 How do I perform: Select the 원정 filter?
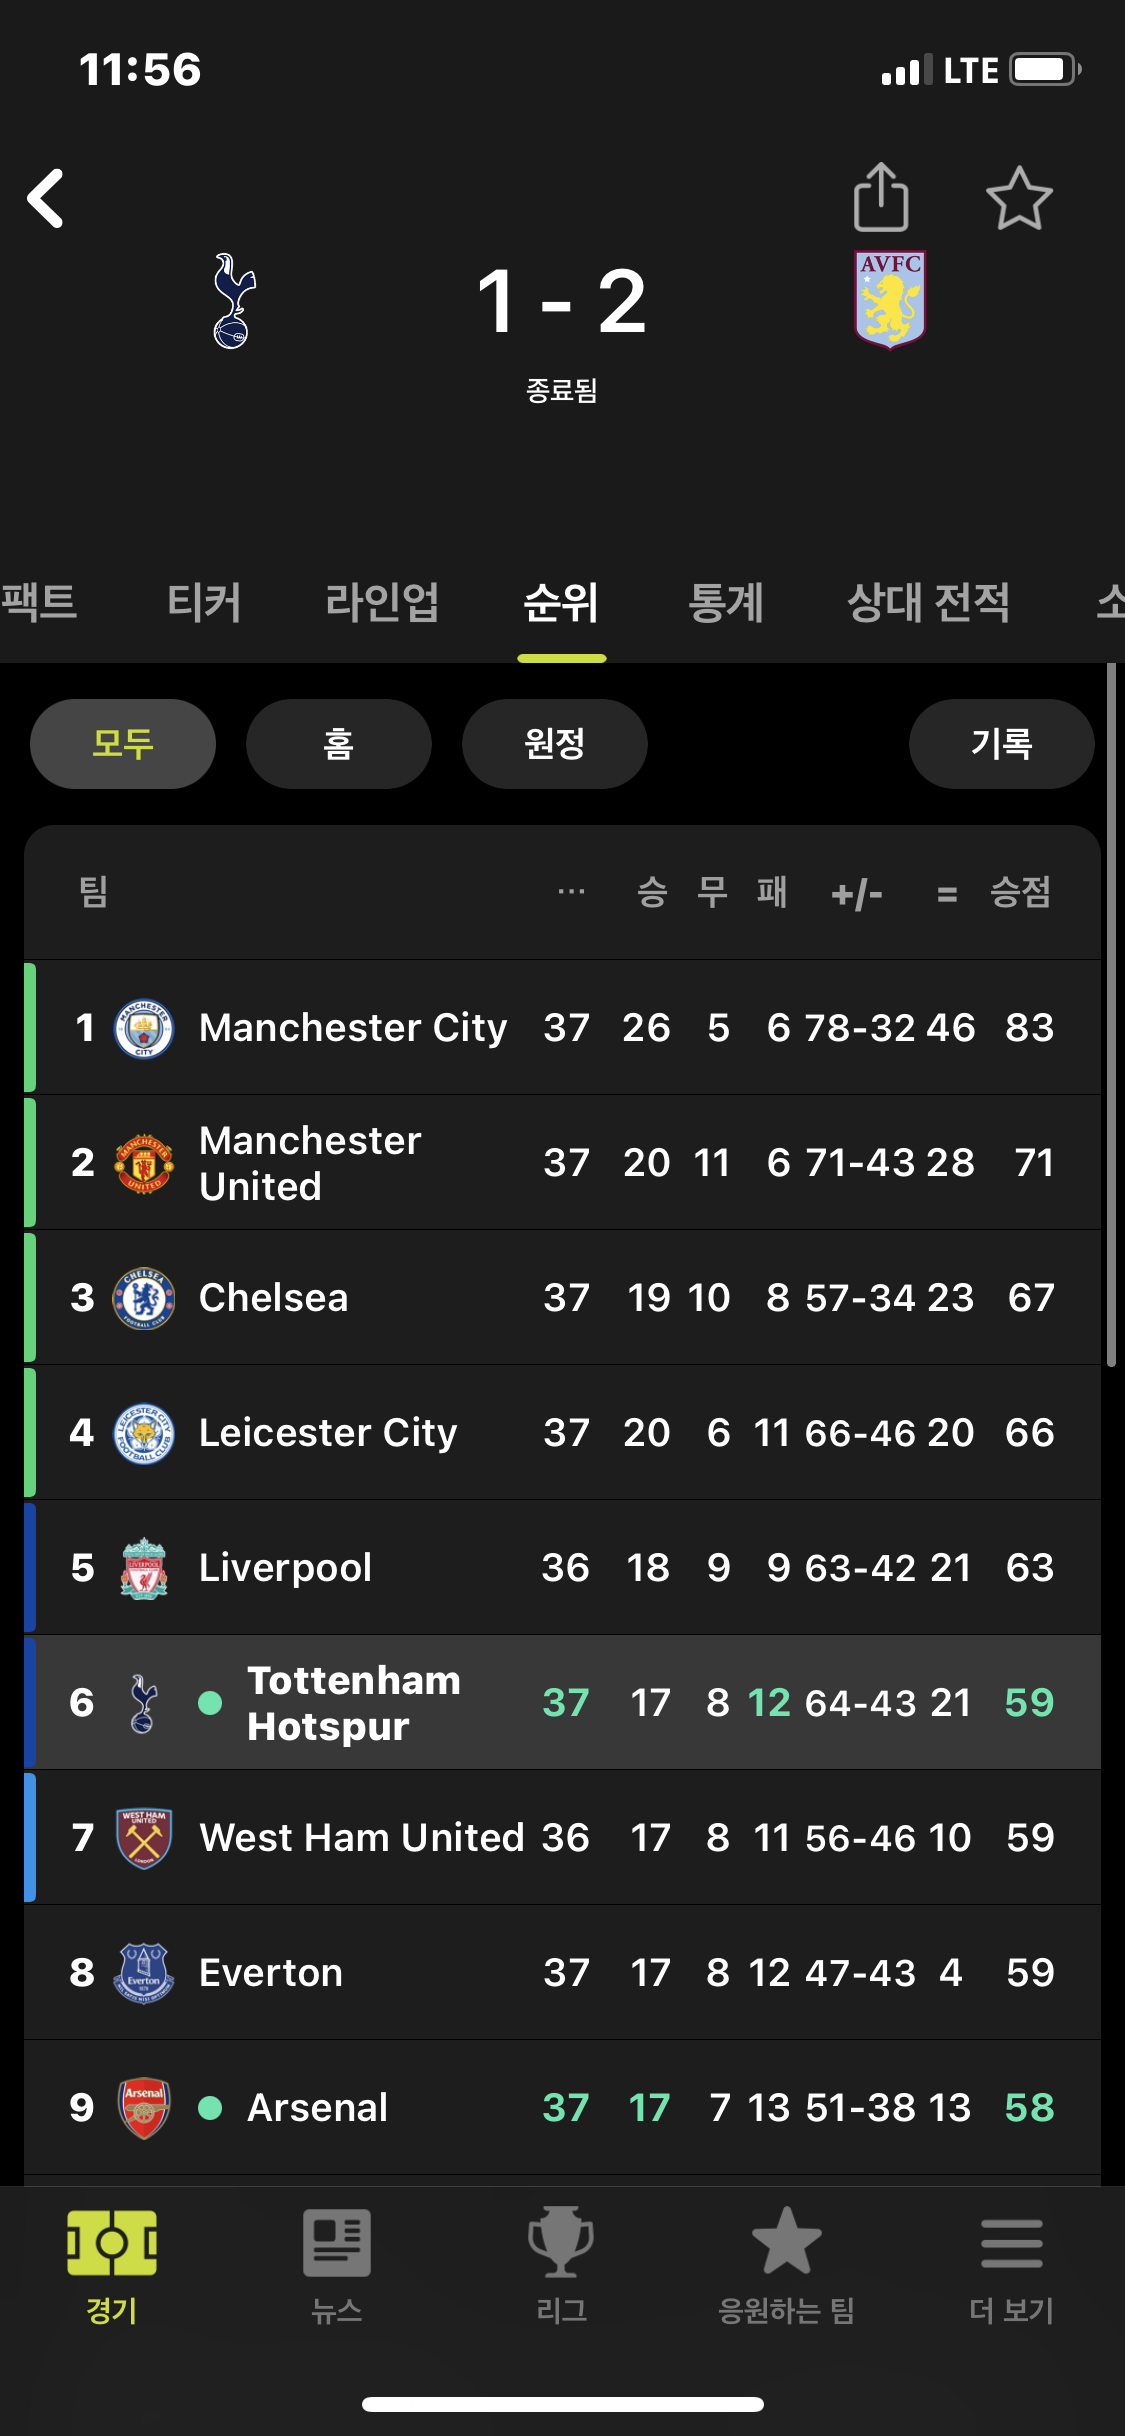coord(555,744)
